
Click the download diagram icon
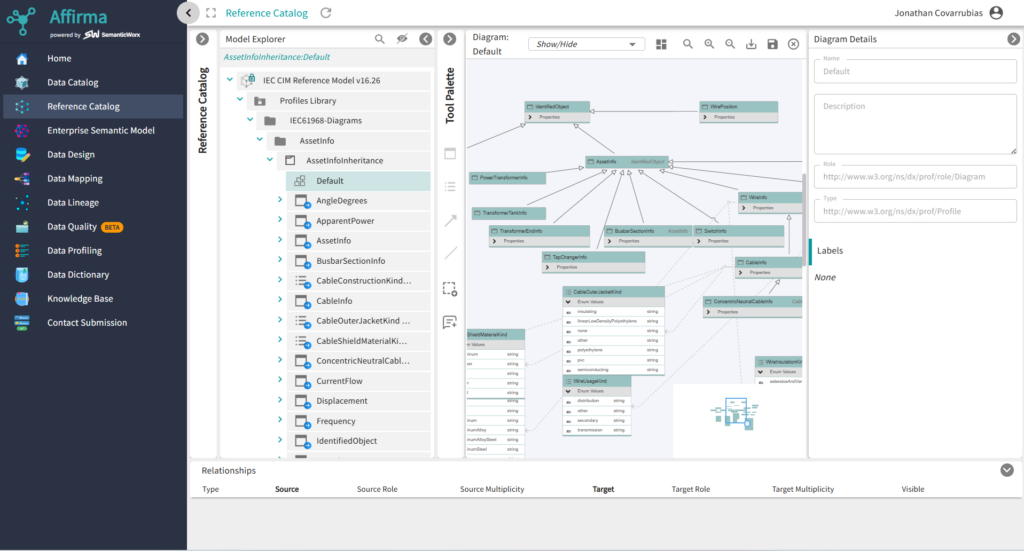[x=751, y=44]
